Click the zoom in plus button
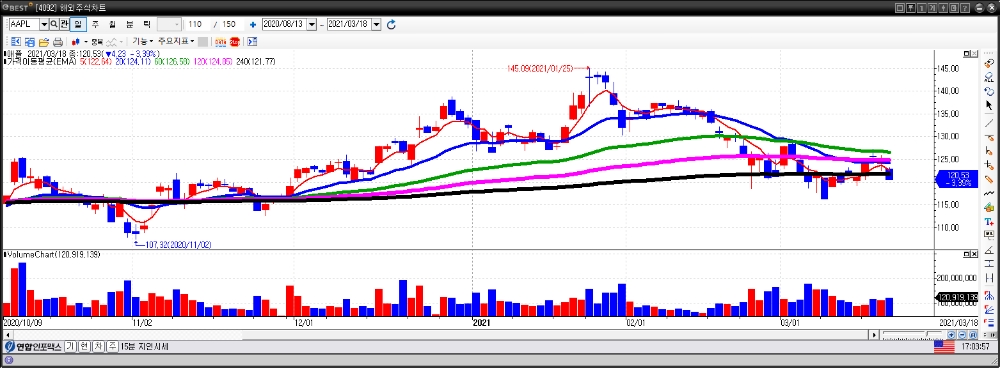Image resolution: width=1000 pixels, height=368 pixels. coord(951,335)
